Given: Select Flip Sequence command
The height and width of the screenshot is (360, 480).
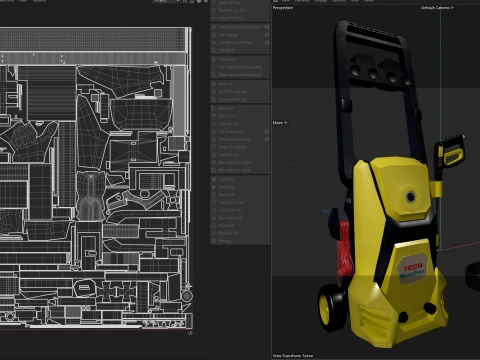Looking at the screenshot, I should 240,218.
